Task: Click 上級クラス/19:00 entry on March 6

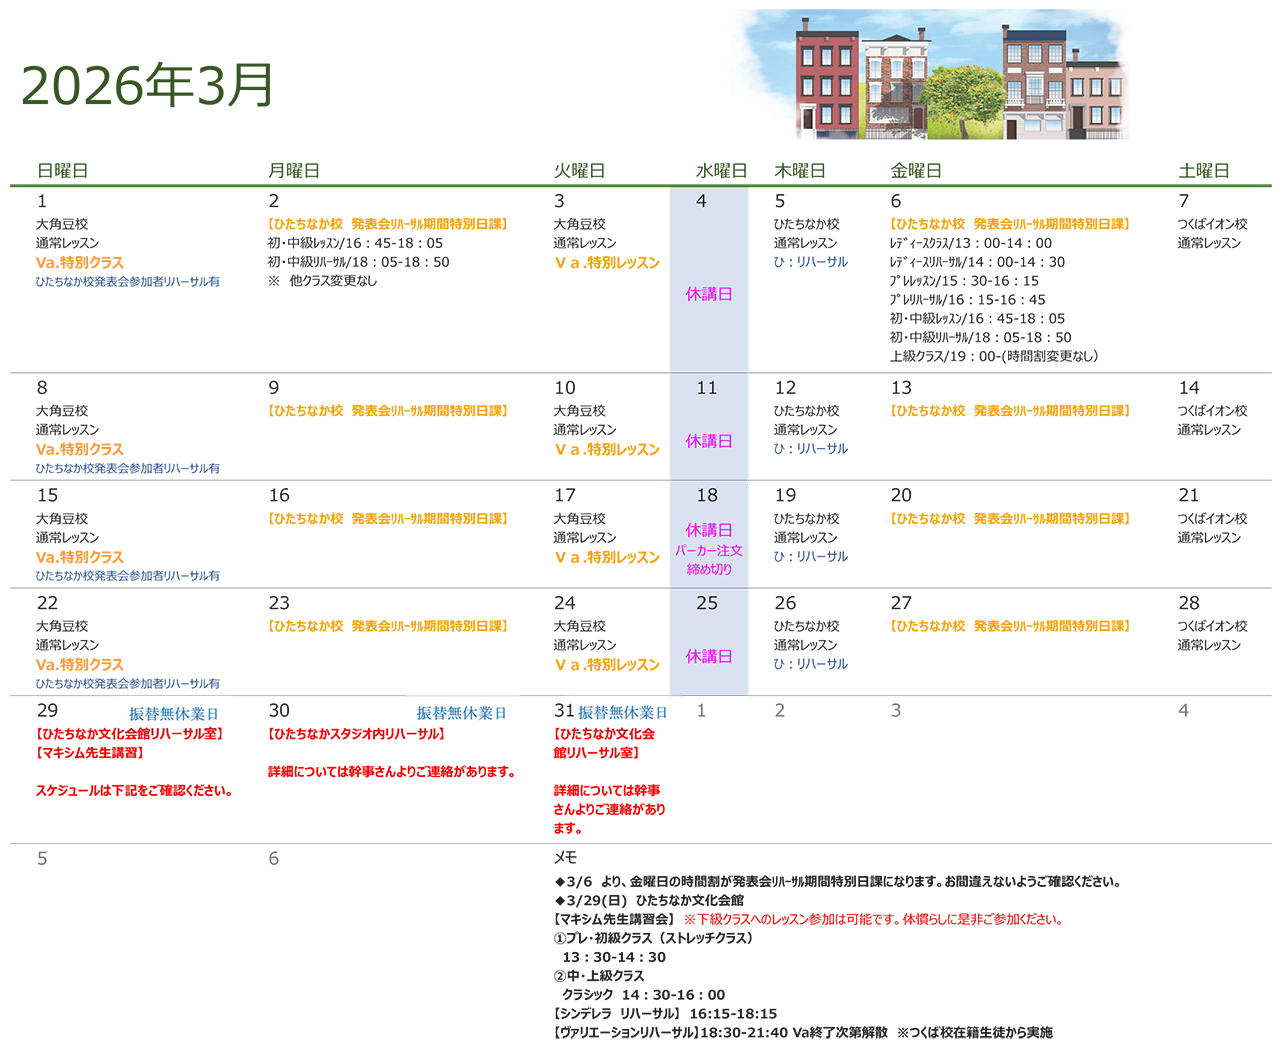Action: tap(993, 356)
